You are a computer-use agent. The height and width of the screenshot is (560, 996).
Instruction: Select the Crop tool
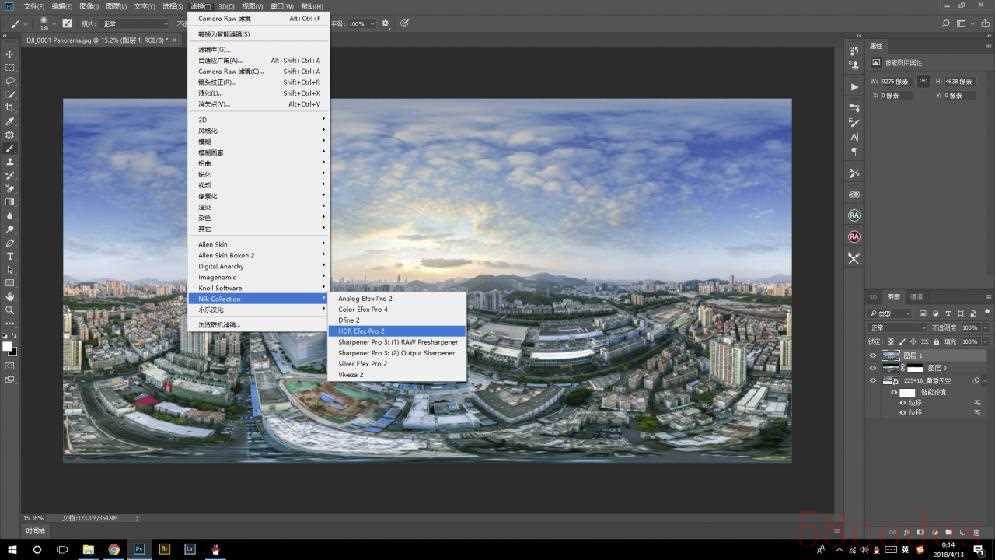coord(10,108)
